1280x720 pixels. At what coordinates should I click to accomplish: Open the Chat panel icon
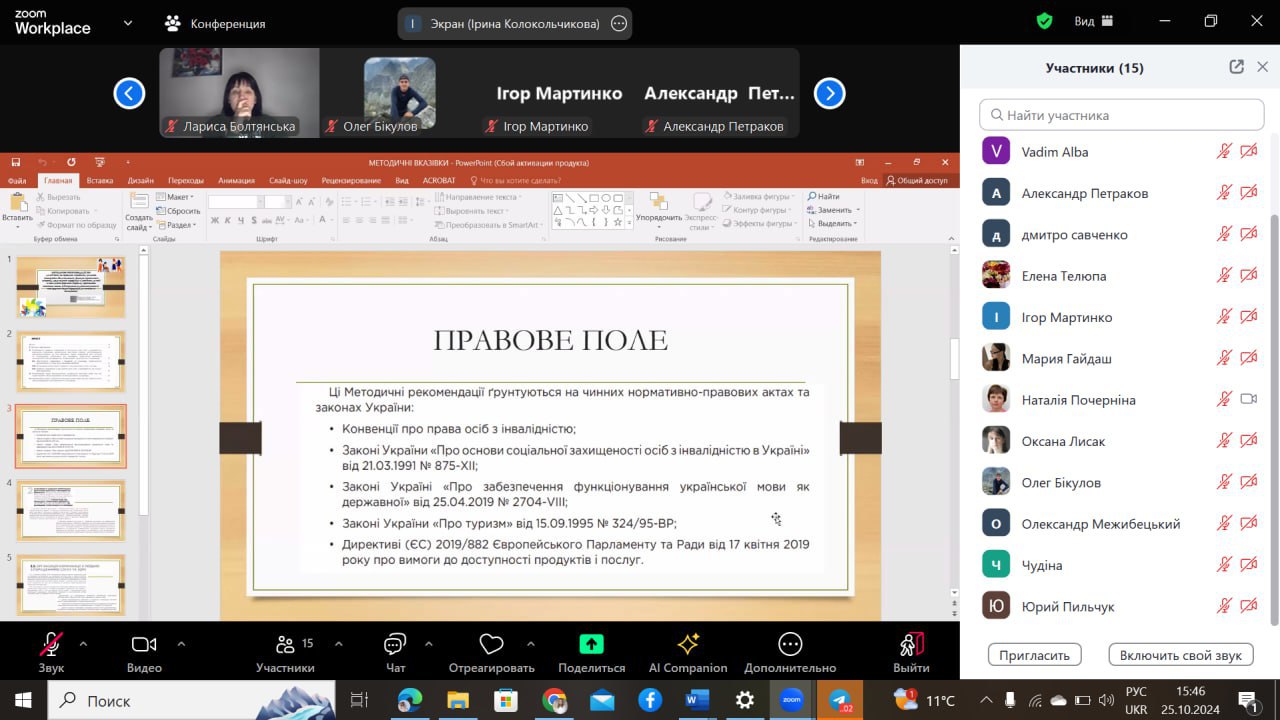395,644
